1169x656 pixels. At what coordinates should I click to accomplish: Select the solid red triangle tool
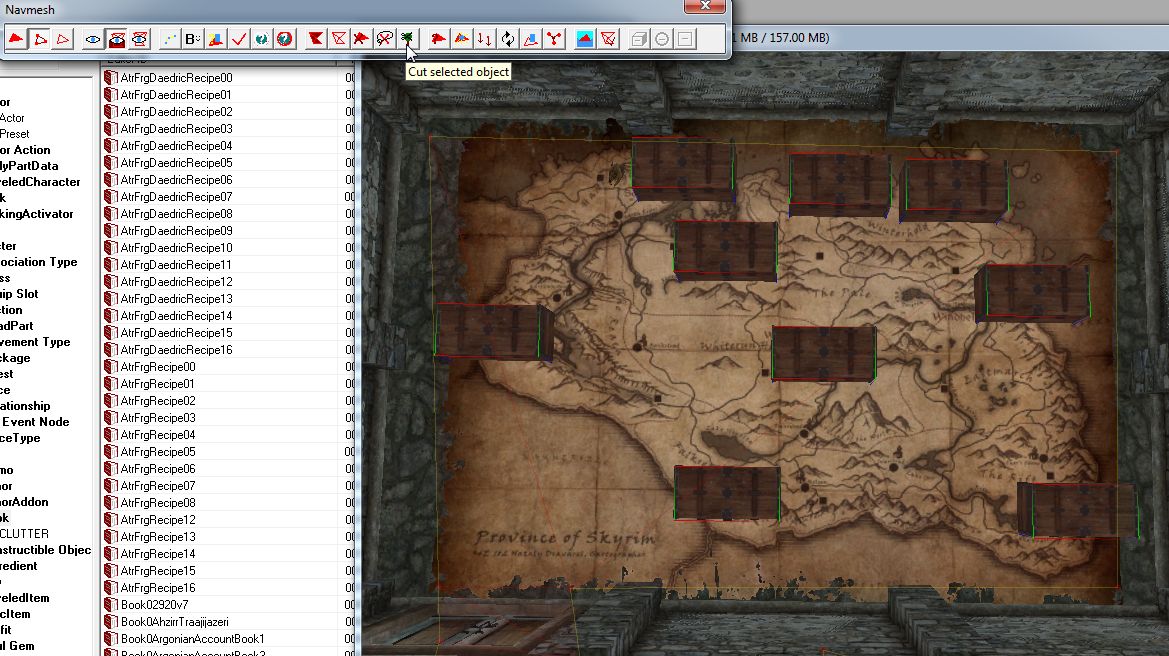pyautogui.click(x=17, y=39)
